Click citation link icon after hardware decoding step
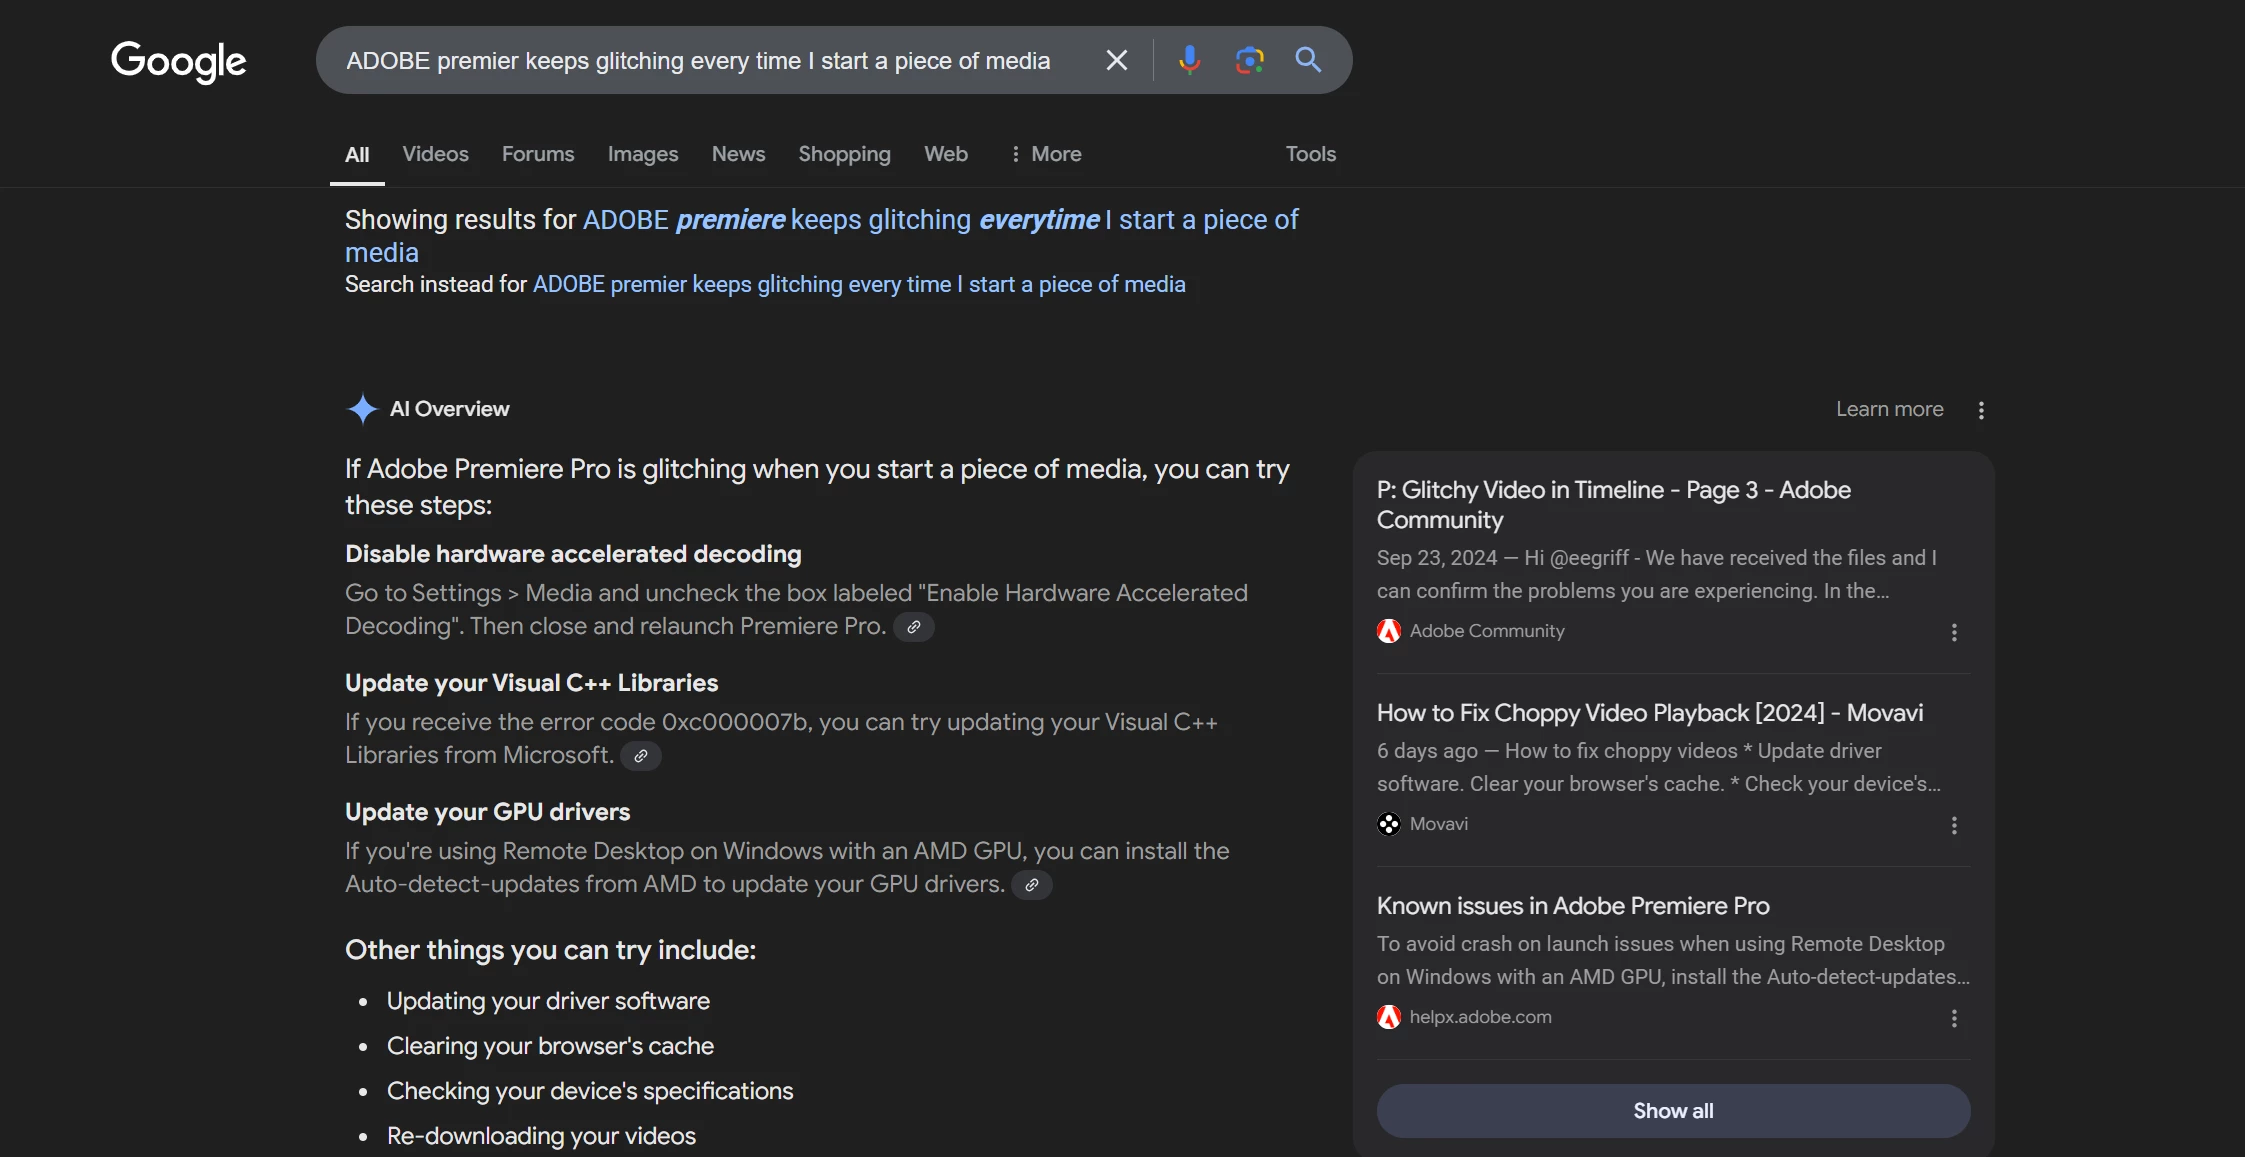Screen dimensions: 2245x1157 point(913,627)
